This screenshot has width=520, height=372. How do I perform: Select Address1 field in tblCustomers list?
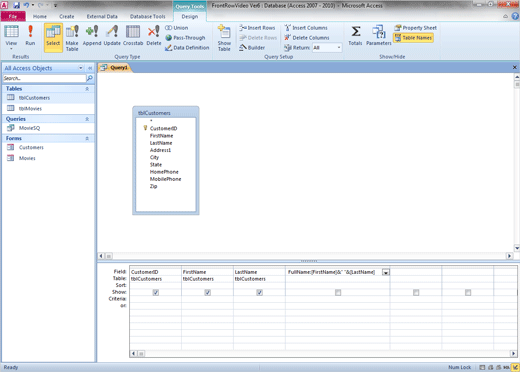pyautogui.click(x=160, y=150)
